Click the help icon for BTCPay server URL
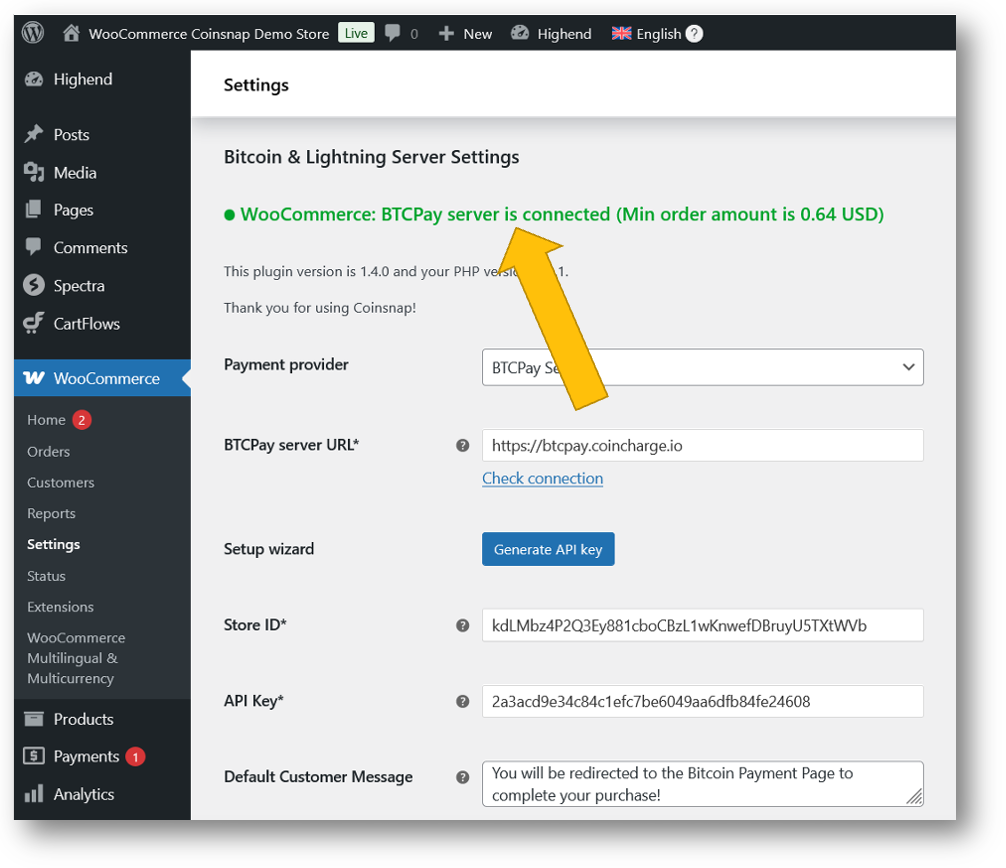The image size is (1006, 868). tap(463, 445)
